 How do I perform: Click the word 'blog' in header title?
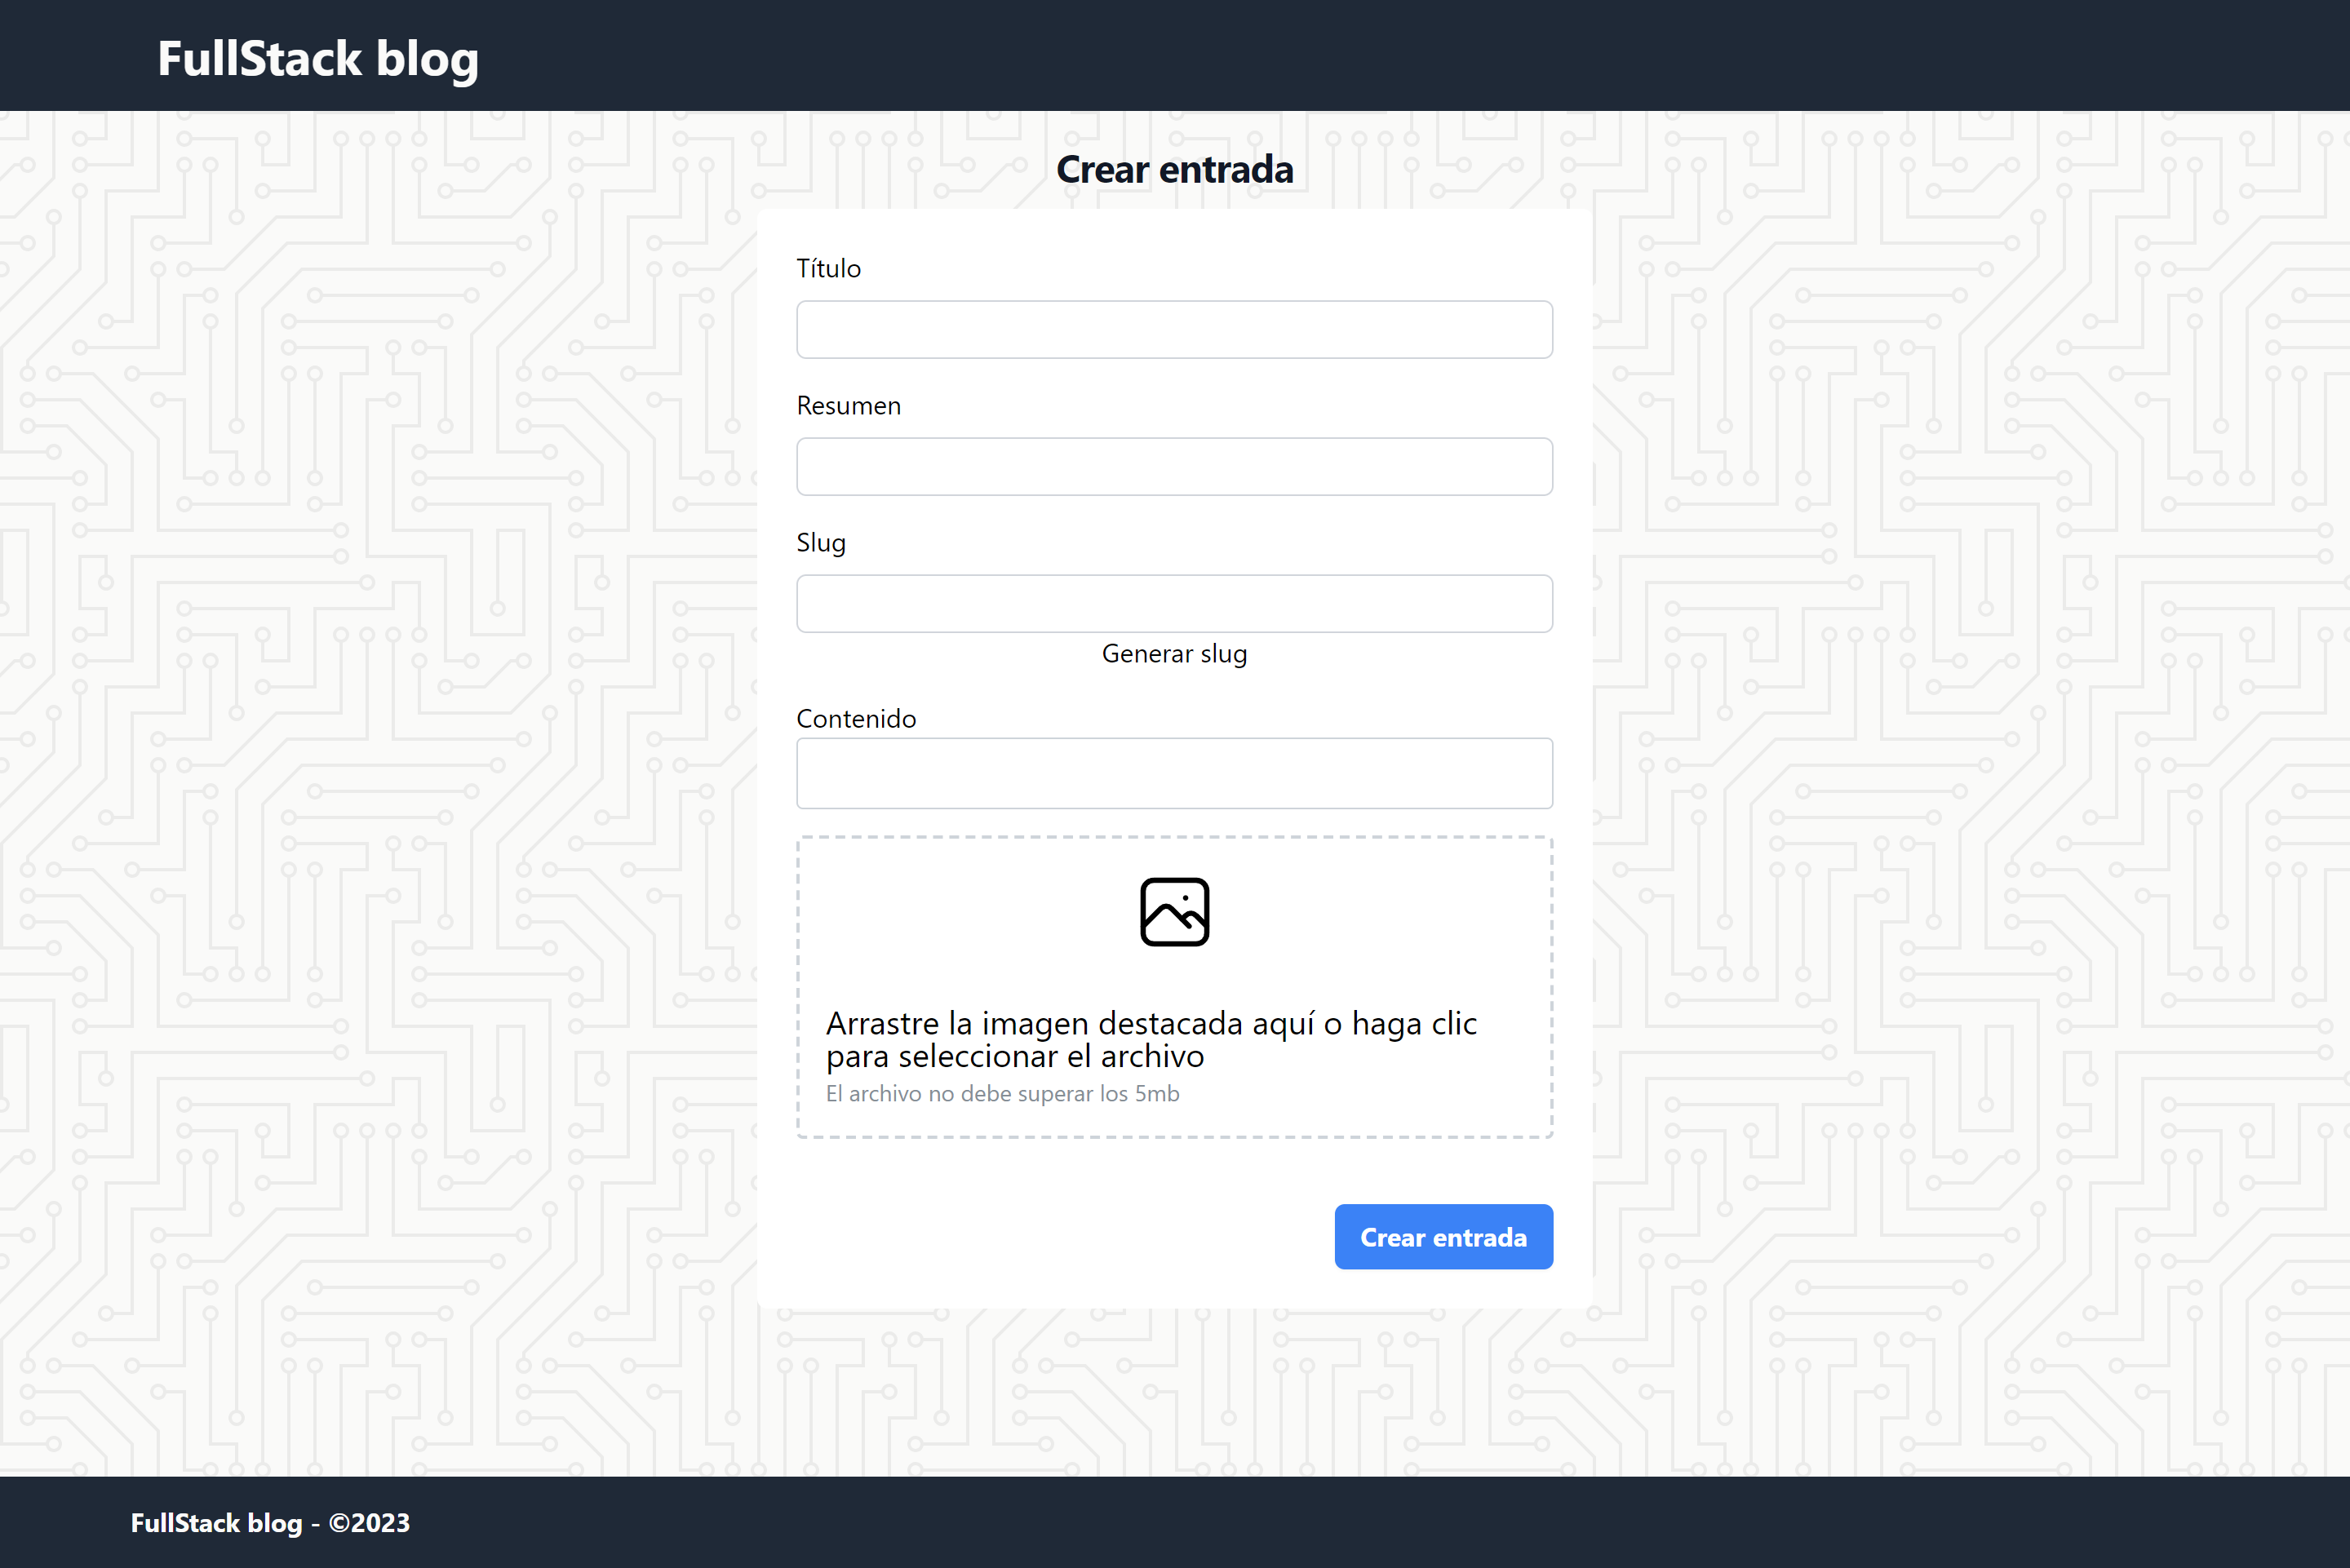click(x=427, y=58)
